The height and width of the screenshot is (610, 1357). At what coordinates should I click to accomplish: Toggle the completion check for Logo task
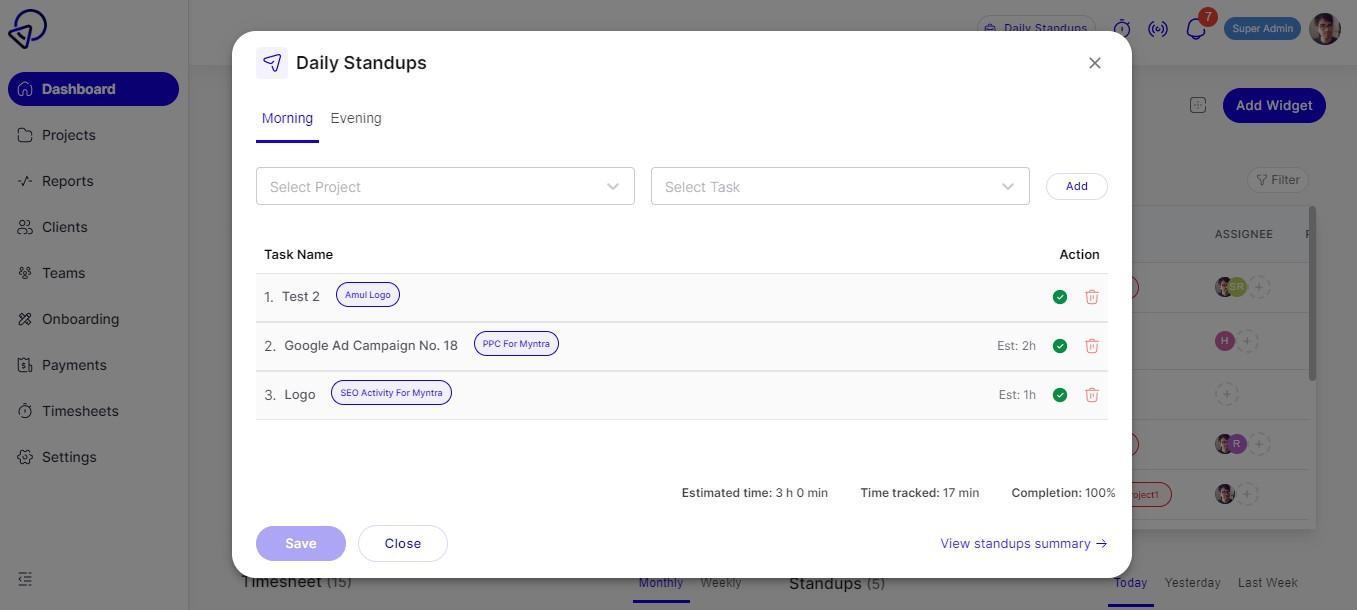tap(1060, 395)
